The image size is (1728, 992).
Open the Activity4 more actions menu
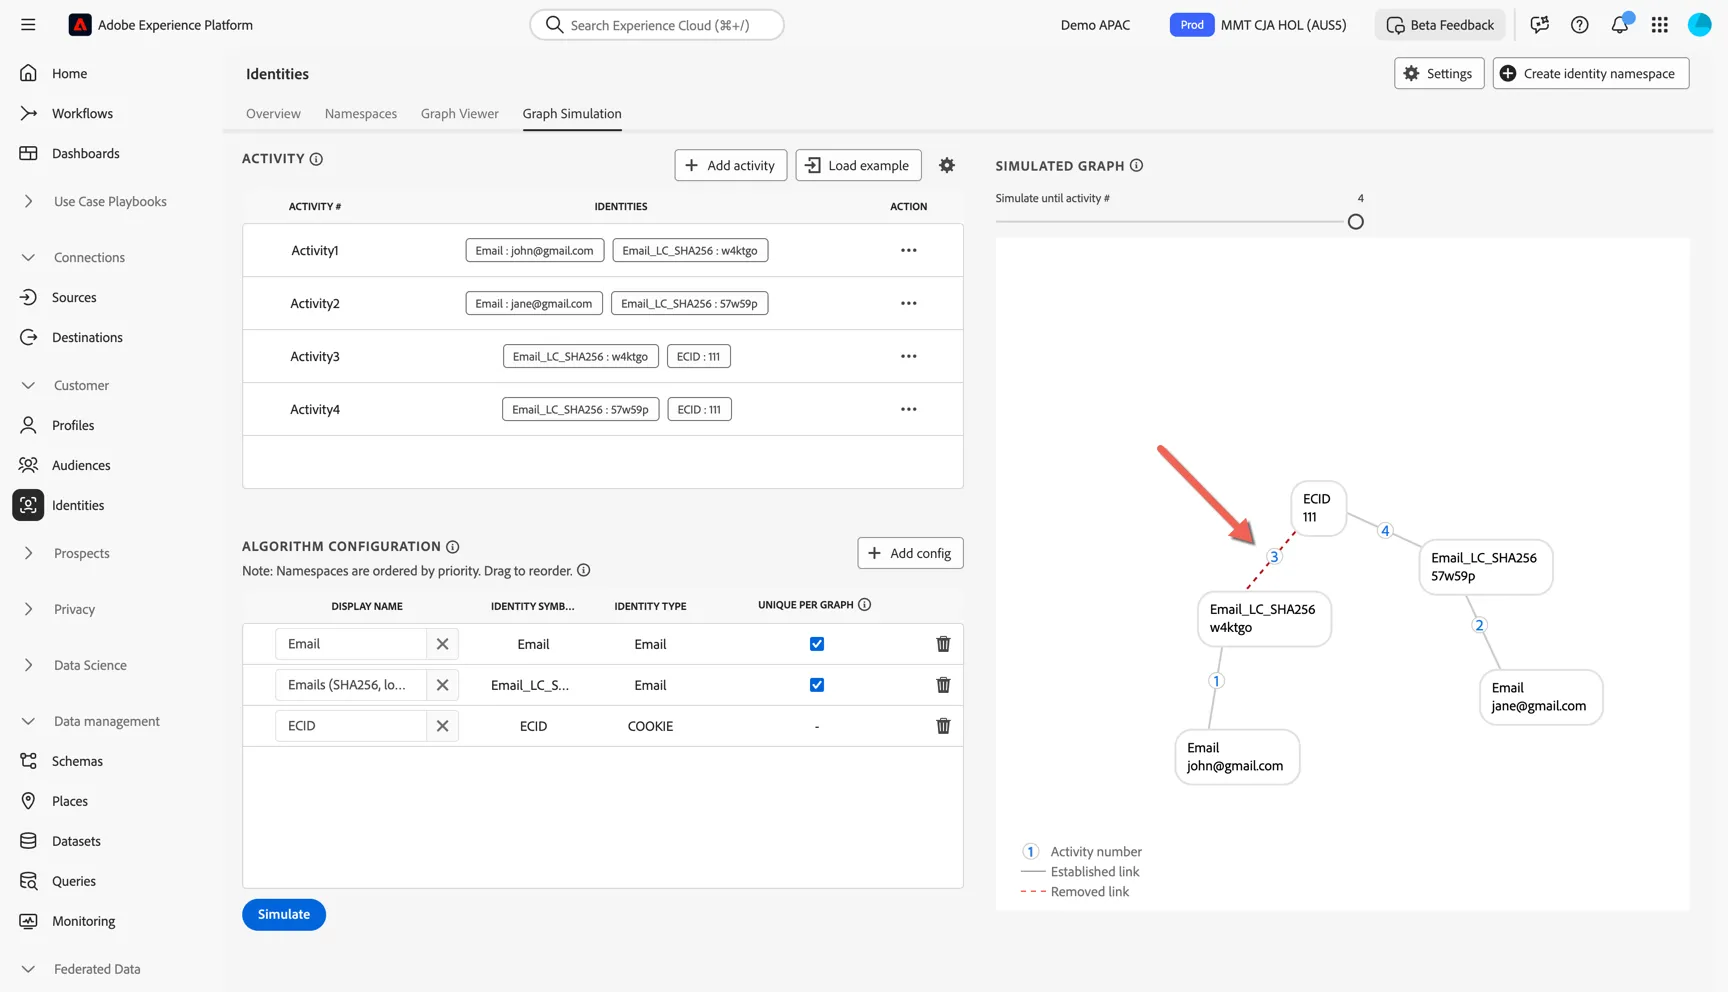click(908, 409)
